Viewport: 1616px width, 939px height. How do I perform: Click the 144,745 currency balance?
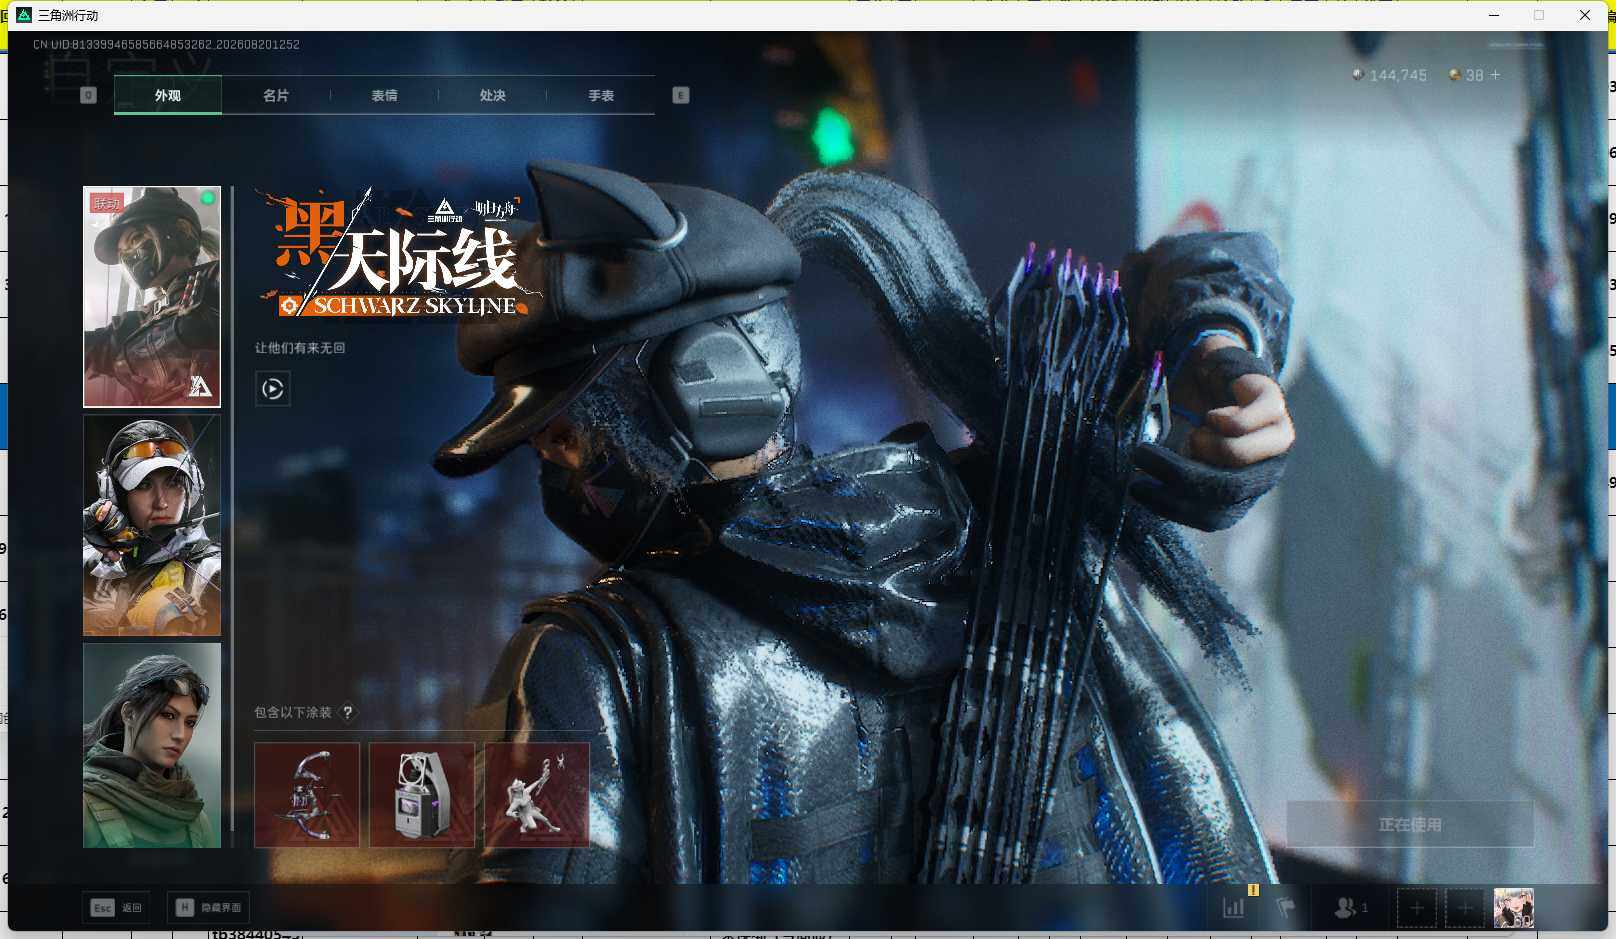(1398, 75)
